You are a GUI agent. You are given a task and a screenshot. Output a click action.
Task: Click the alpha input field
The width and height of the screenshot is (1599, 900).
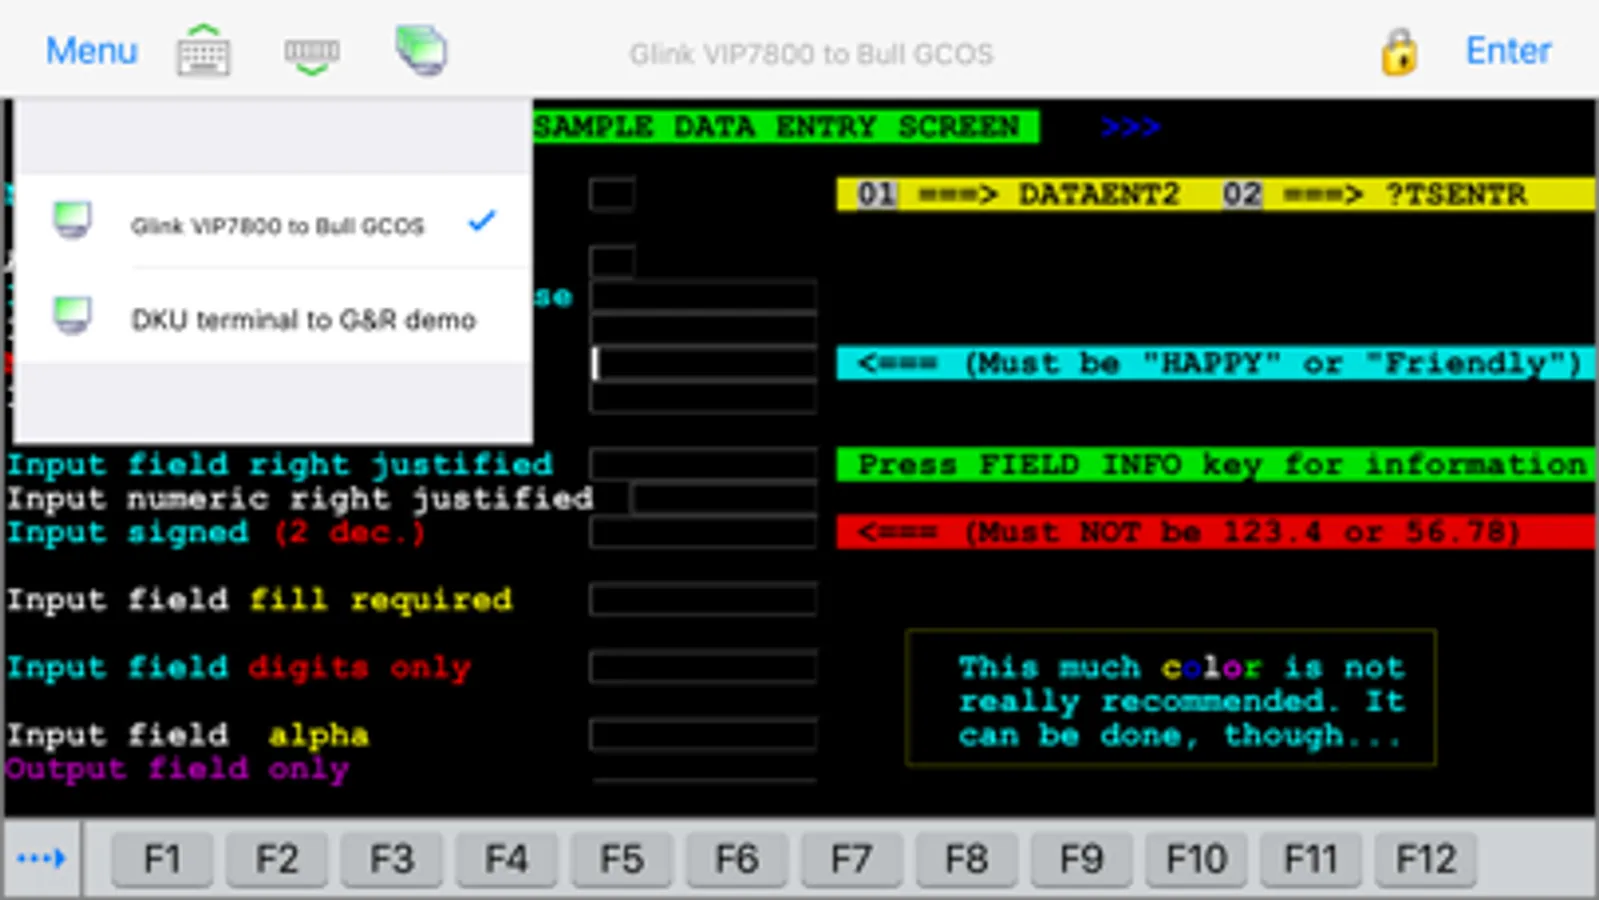pyautogui.click(x=703, y=735)
